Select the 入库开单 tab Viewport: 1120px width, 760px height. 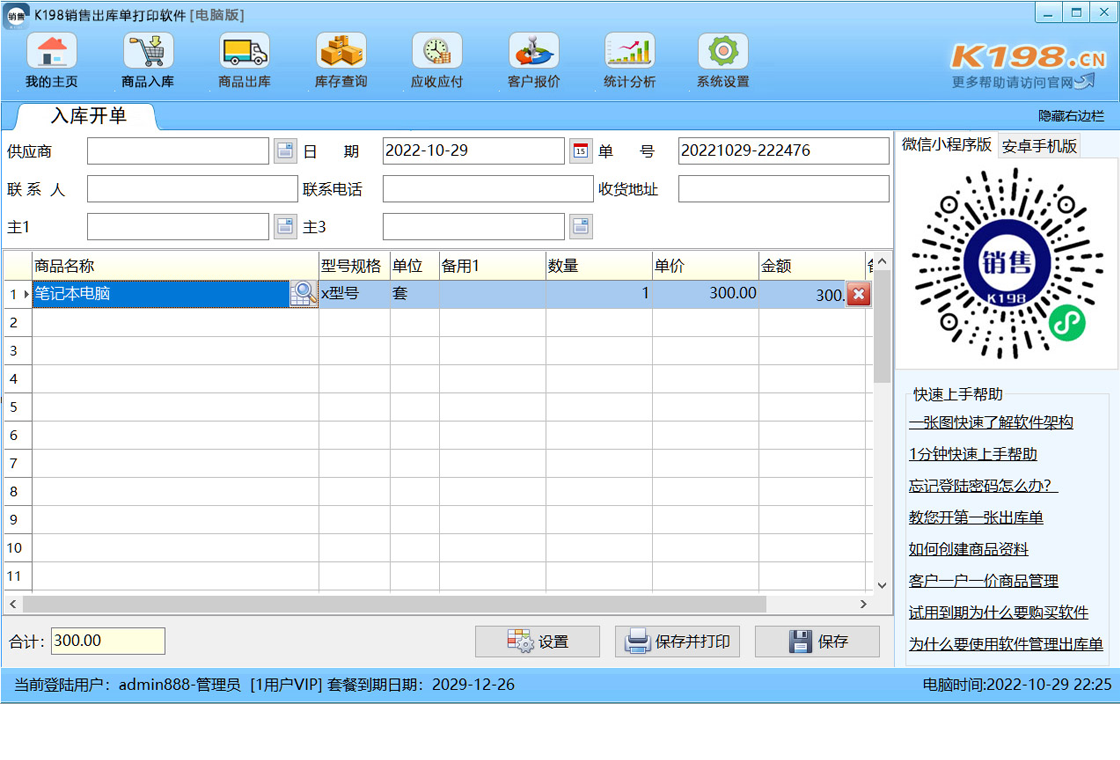89,116
